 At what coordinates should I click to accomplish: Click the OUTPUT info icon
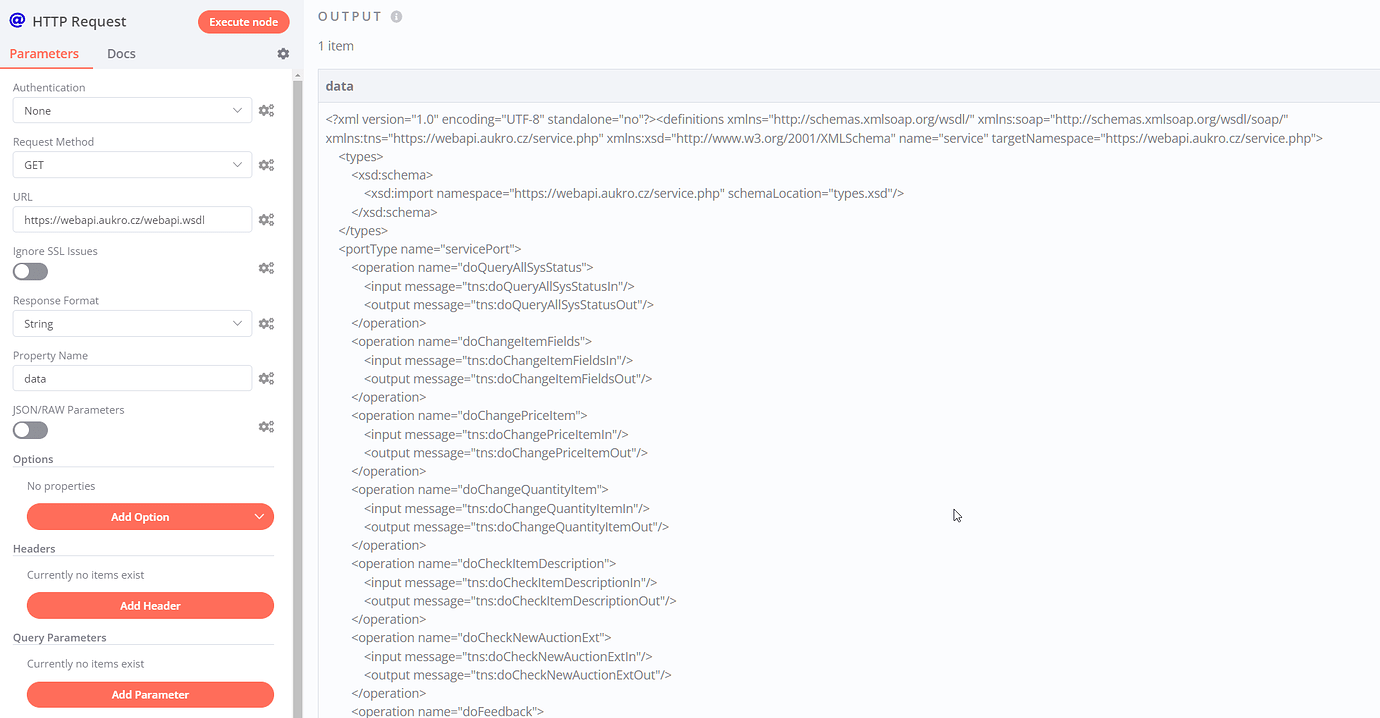[x=397, y=17]
